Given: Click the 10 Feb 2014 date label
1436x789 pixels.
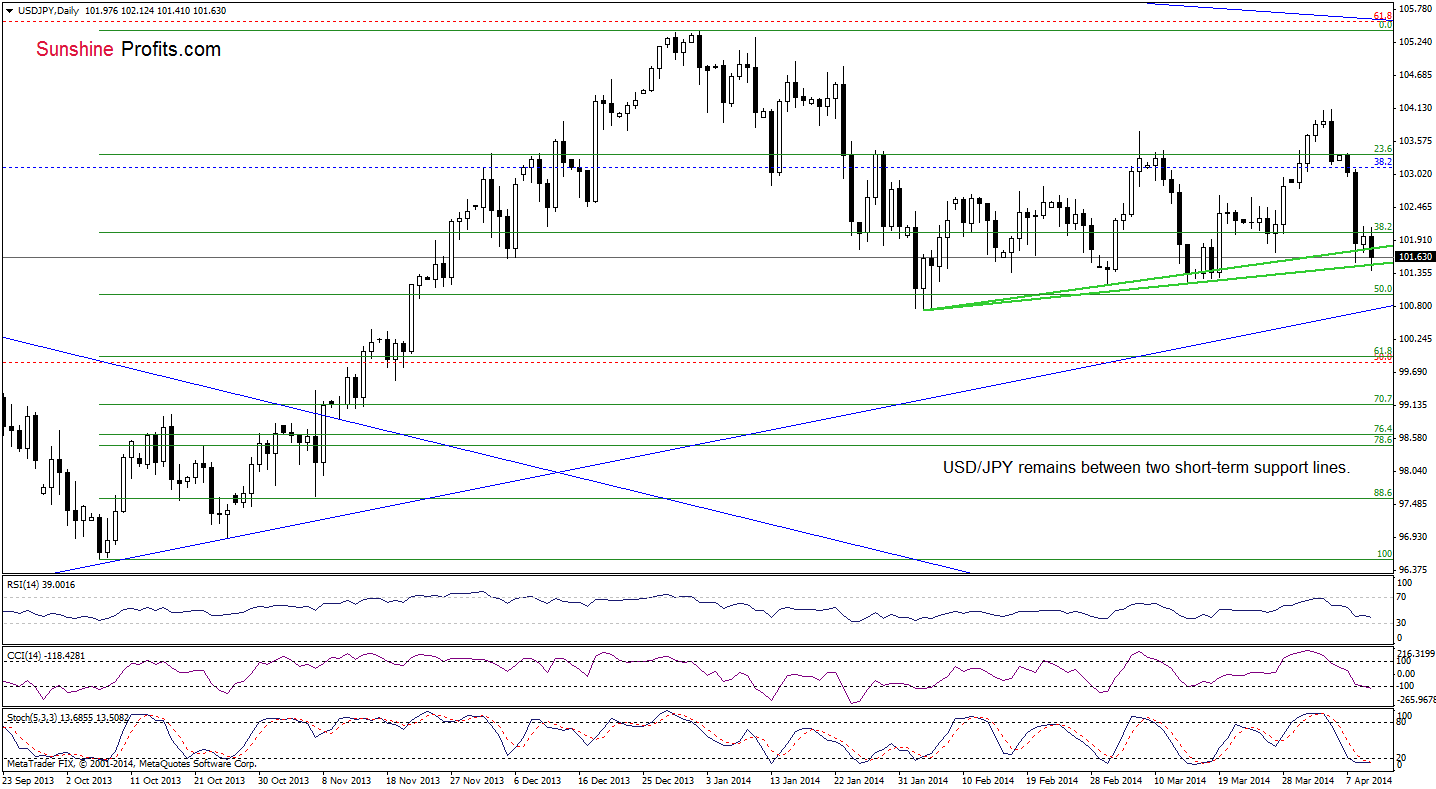Looking at the screenshot, I should (x=989, y=780).
